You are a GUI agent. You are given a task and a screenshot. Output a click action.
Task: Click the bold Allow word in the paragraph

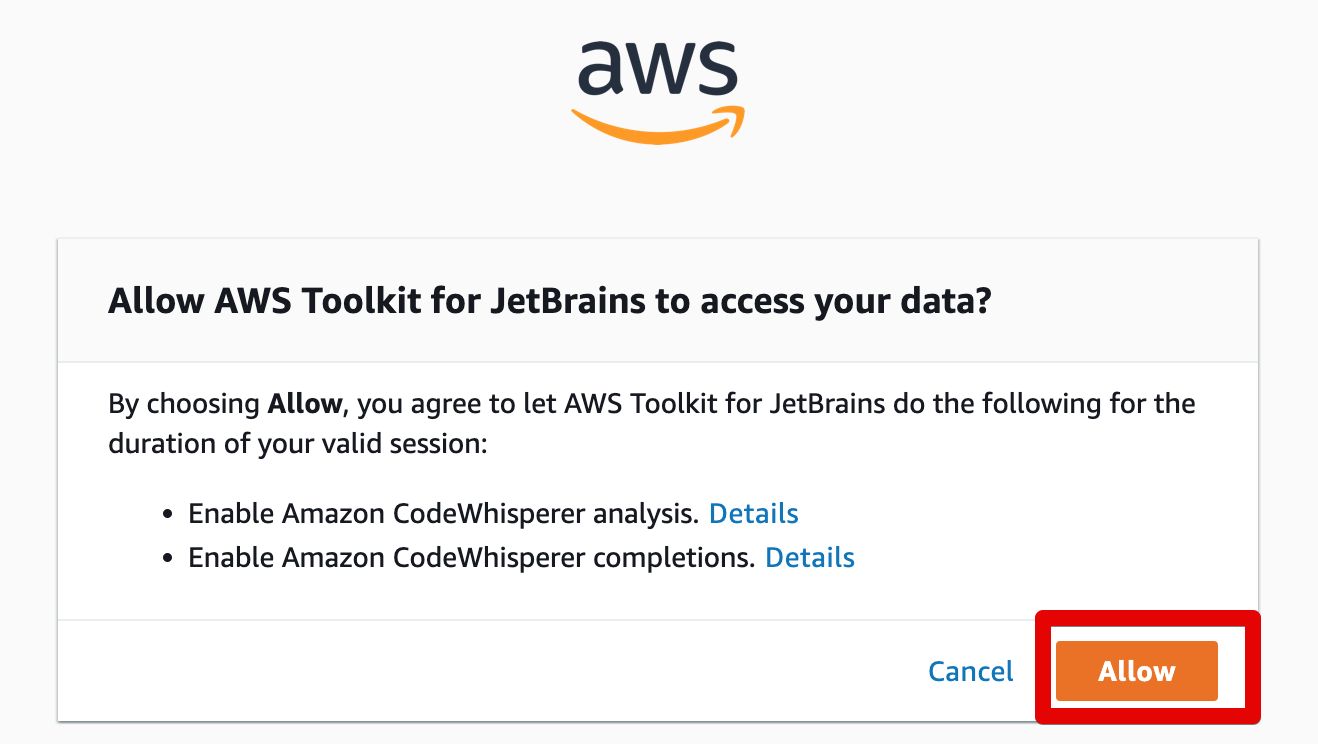(x=305, y=405)
